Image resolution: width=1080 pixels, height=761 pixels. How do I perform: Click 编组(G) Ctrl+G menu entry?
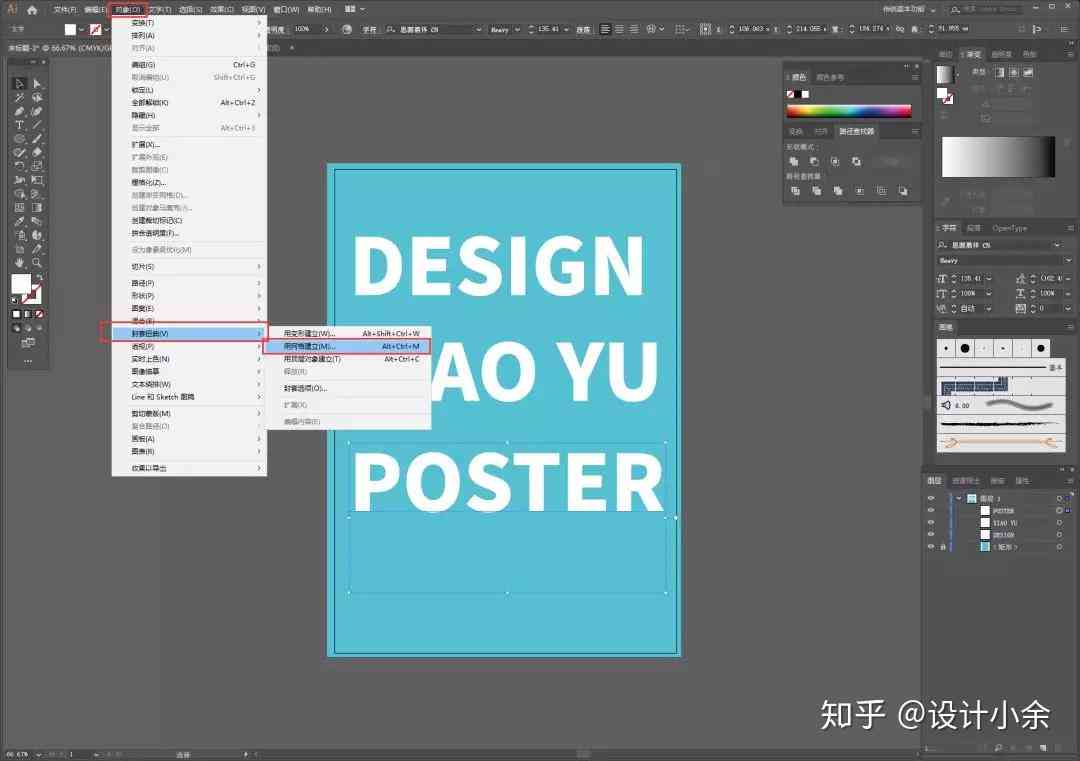(x=189, y=65)
